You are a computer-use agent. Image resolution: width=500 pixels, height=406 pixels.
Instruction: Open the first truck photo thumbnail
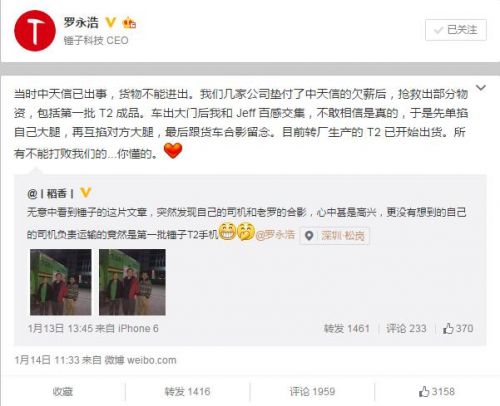(61, 282)
